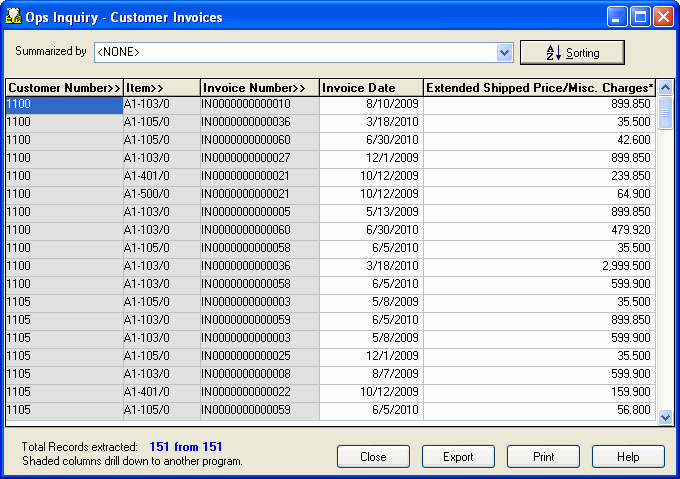Open Help for this inquiry
This screenshot has width=680, height=479.
628,457
